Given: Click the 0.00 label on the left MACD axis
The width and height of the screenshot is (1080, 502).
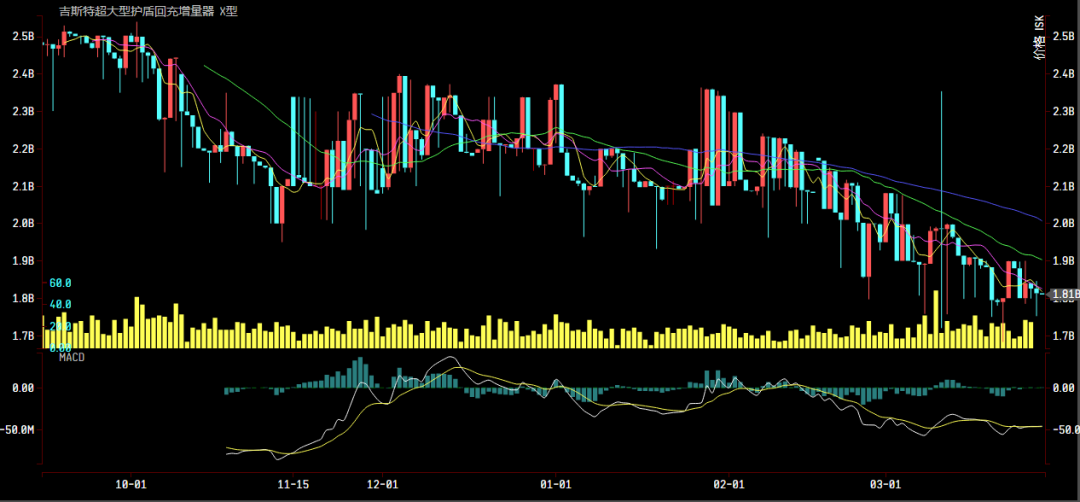Looking at the screenshot, I should [x=22, y=388].
